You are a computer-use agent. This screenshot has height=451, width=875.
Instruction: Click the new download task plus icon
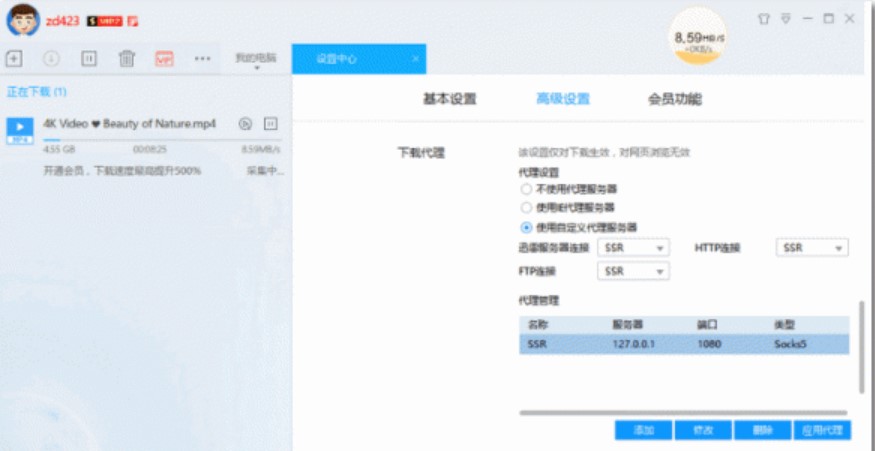pyautogui.click(x=13, y=59)
